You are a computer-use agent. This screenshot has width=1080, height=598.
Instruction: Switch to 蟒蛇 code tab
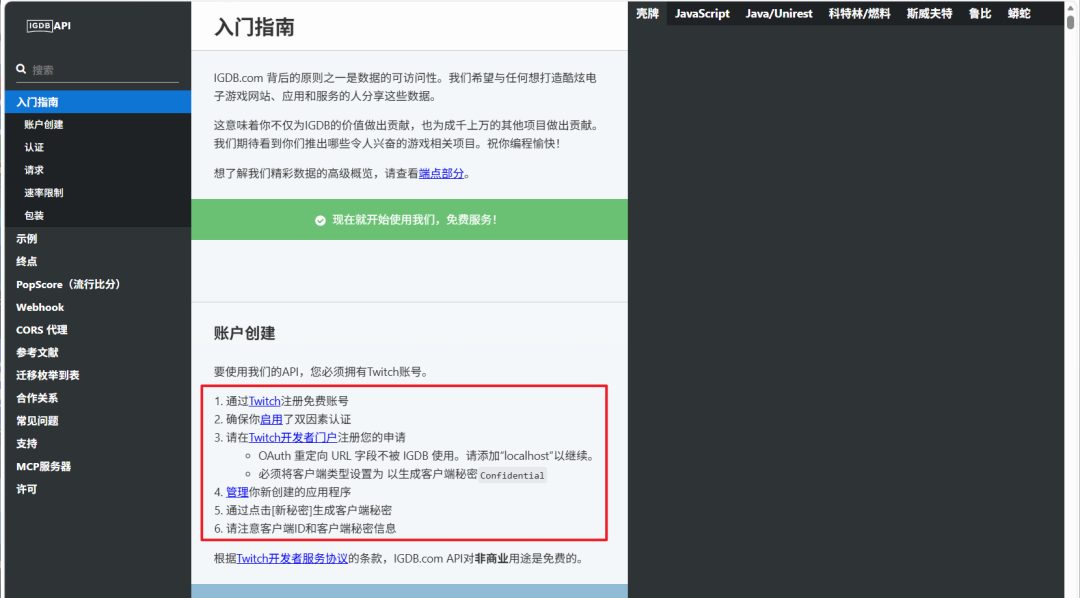pyautogui.click(x=1019, y=13)
